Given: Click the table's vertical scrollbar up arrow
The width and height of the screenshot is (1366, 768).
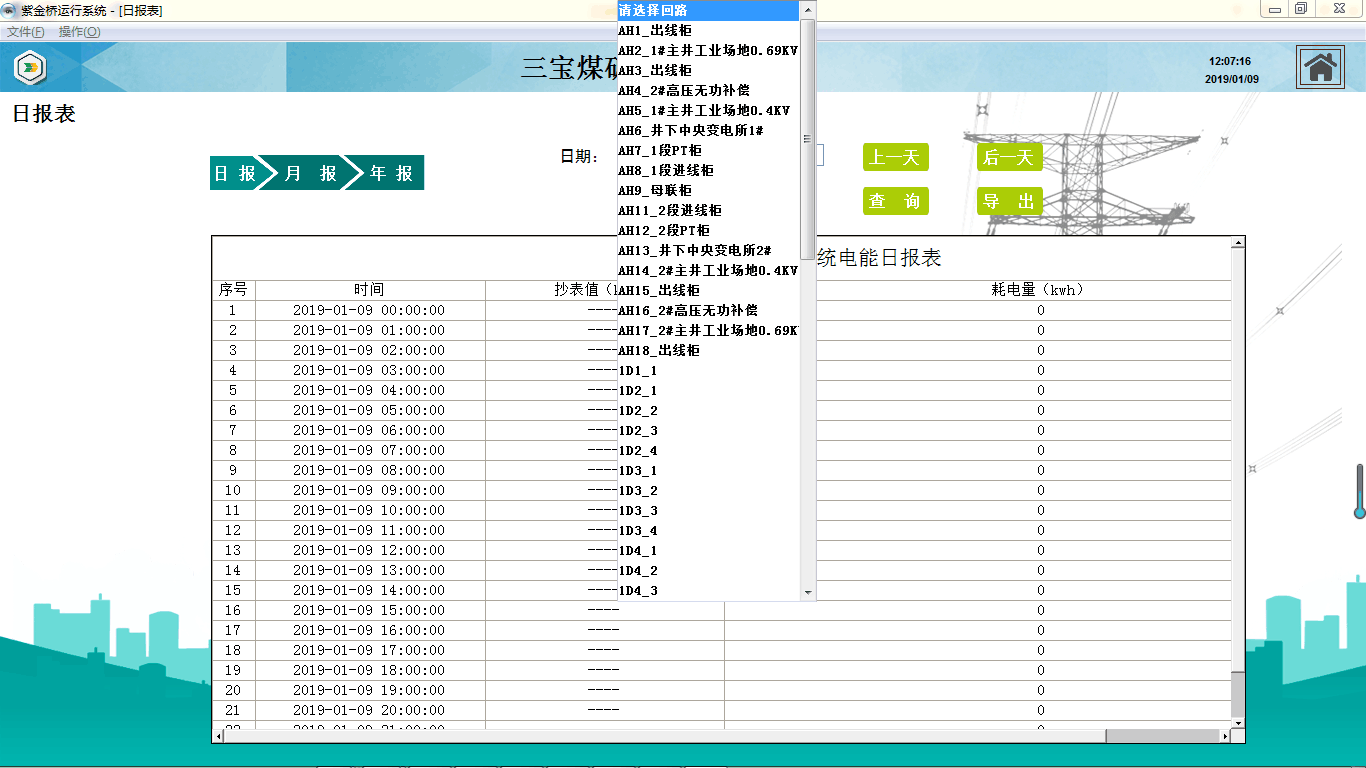Looking at the screenshot, I should click(x=1238, y=242).
